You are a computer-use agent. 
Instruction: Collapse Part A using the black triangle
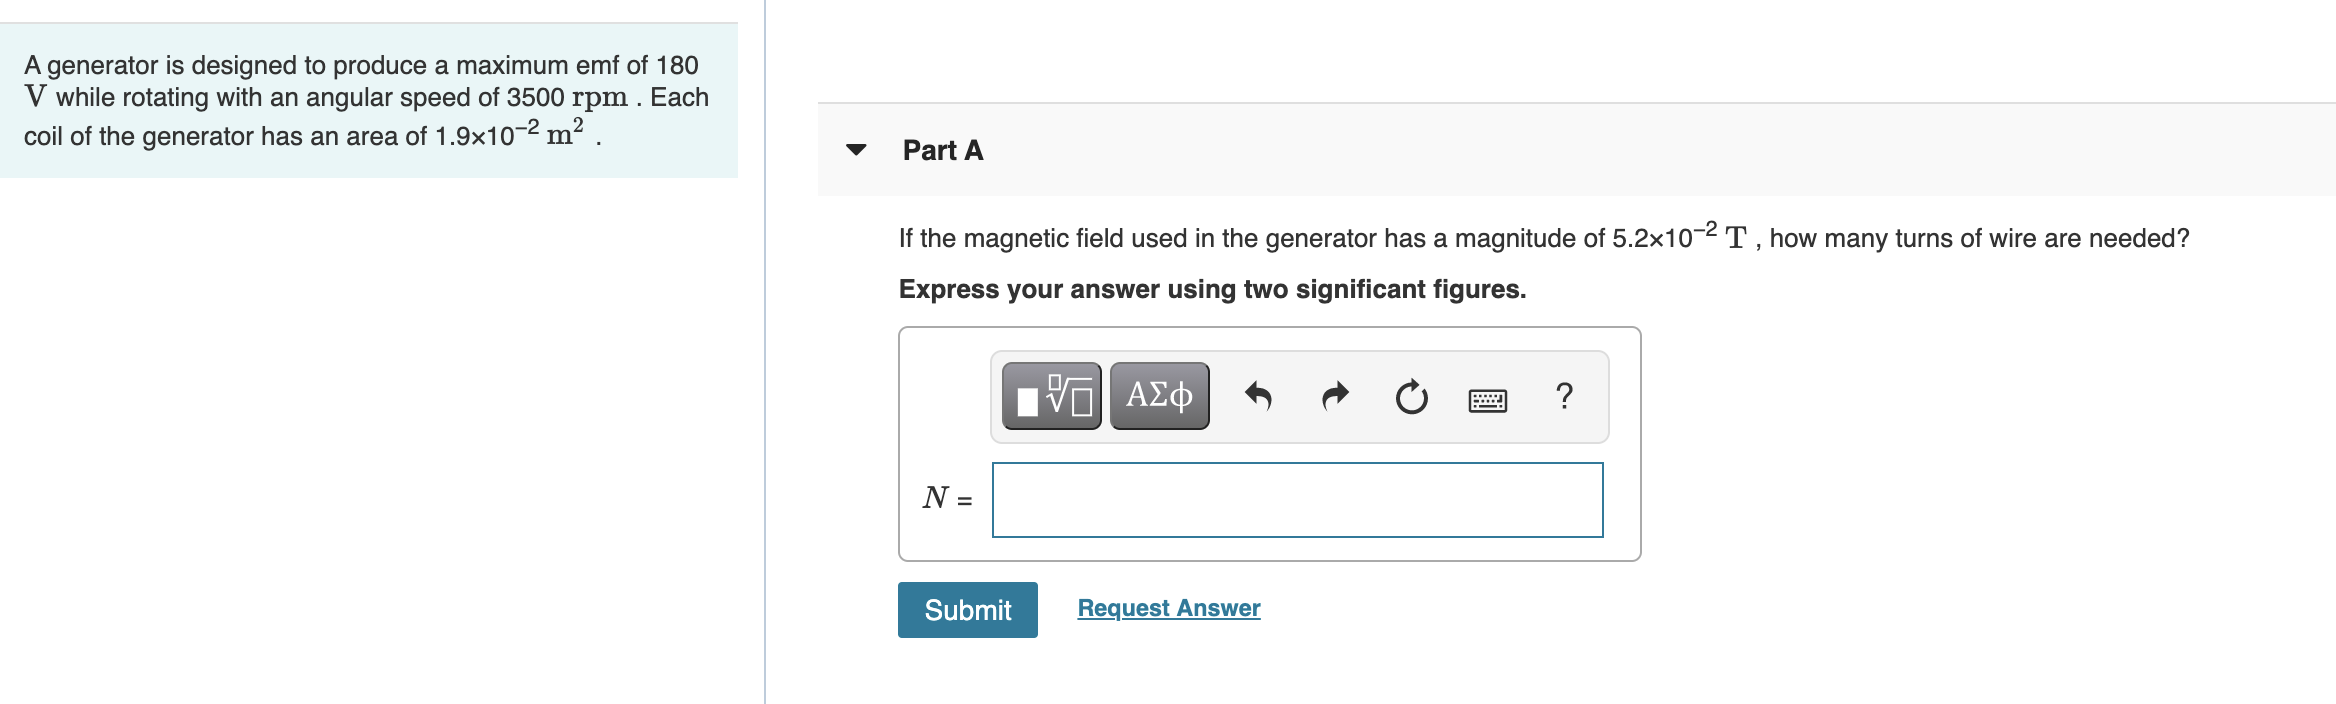(x=856, y=150)
